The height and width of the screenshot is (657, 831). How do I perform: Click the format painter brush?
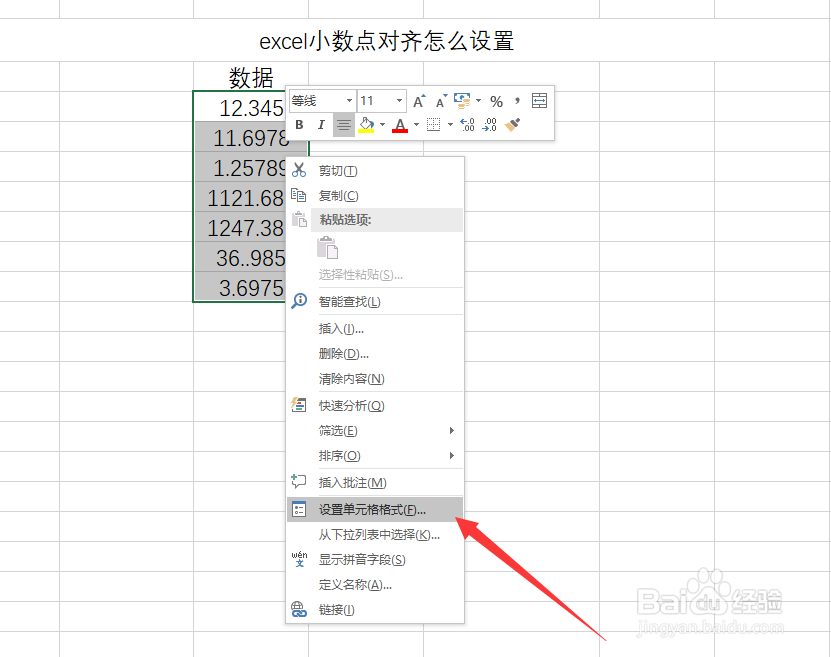click(x=512, y=125)
